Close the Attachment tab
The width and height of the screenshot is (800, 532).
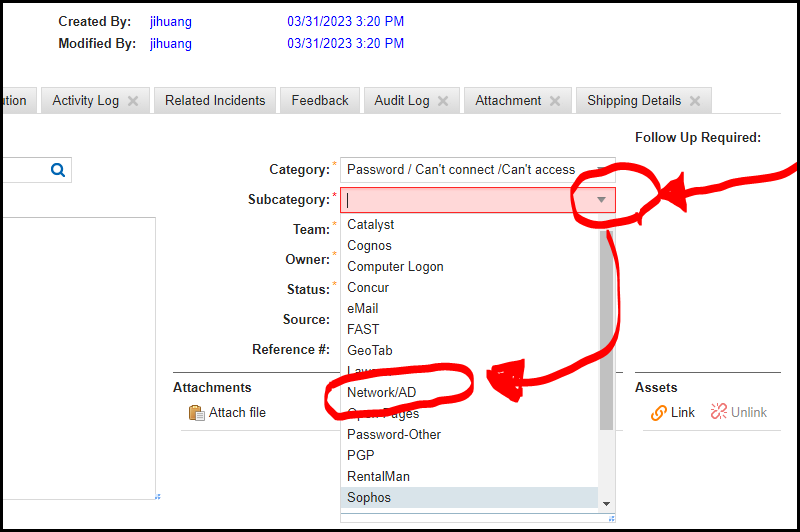coord(555,101)
